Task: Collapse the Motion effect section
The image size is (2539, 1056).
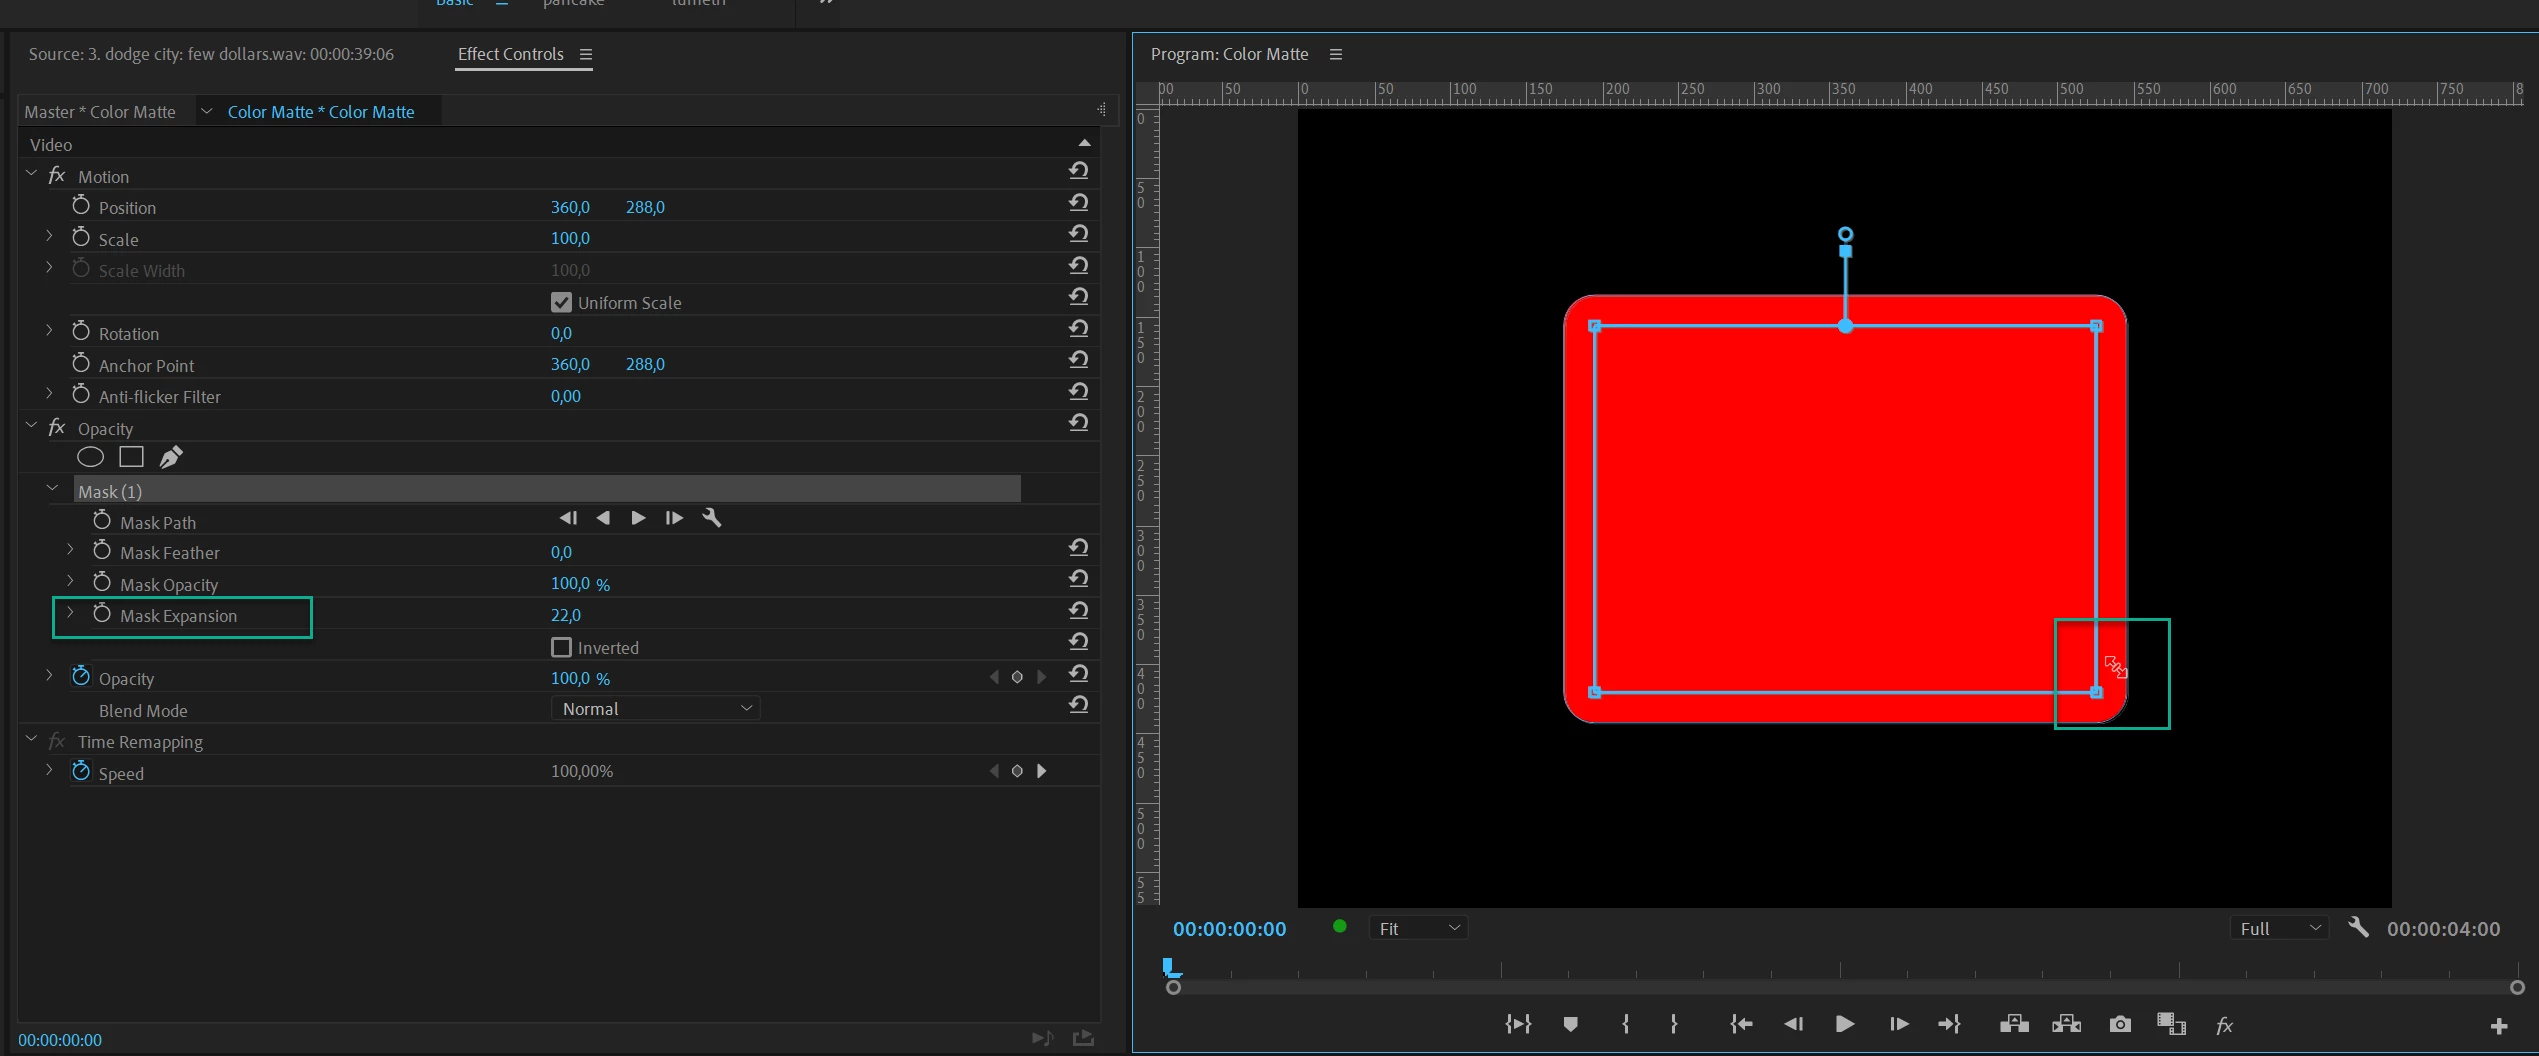Action: tap(31, 174)
